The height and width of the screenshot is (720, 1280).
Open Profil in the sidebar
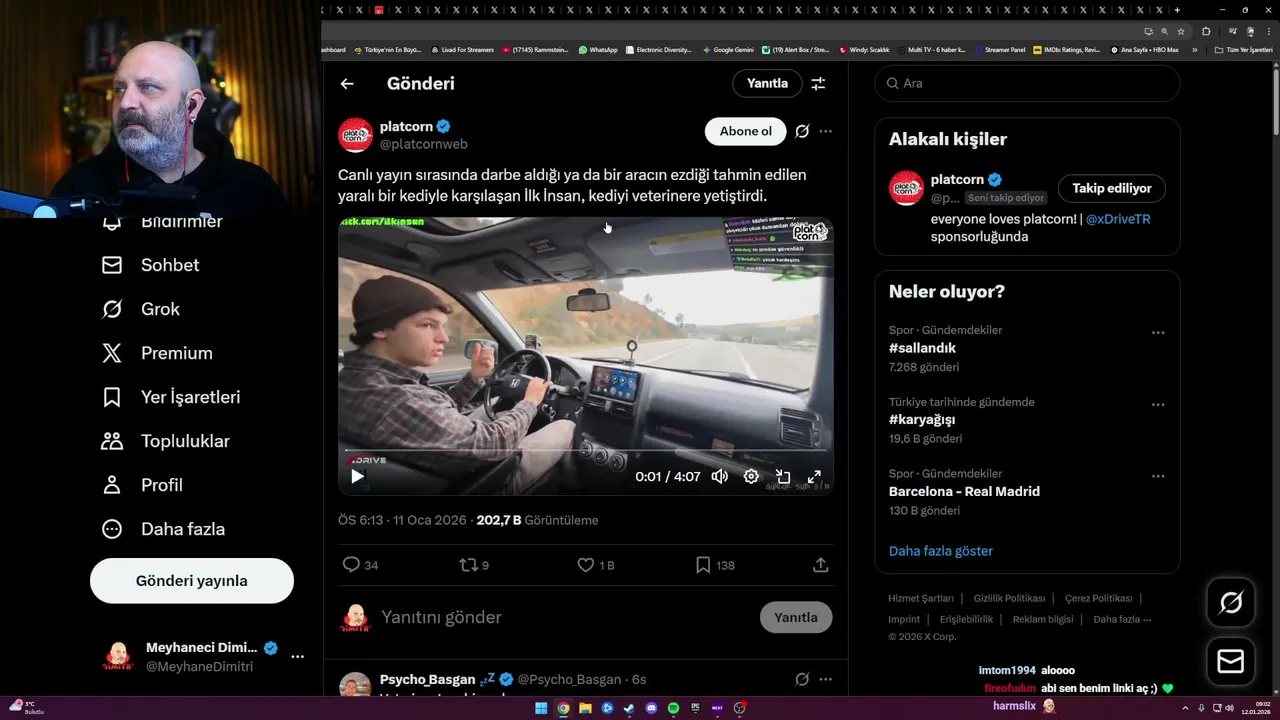pyautogui.click(x=142, y=485)
